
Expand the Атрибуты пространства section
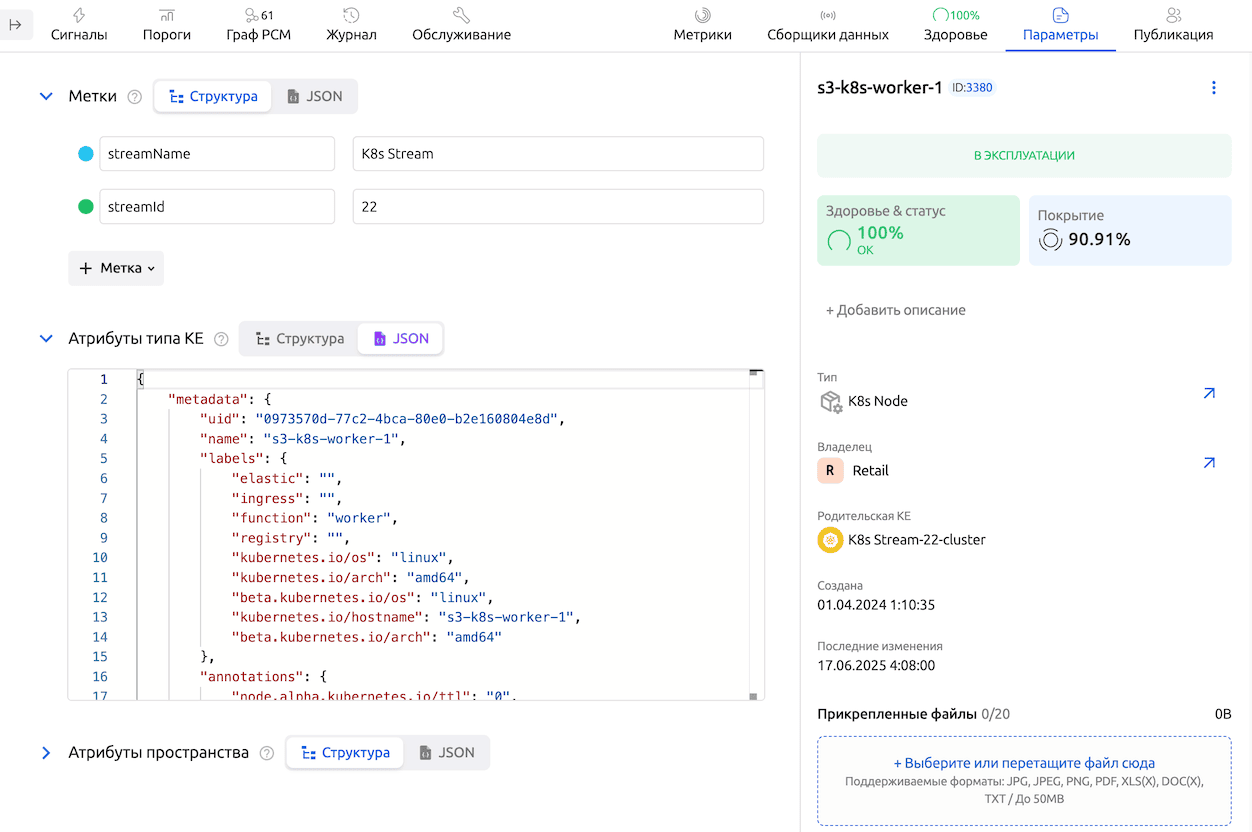click(x=46, y=753)
